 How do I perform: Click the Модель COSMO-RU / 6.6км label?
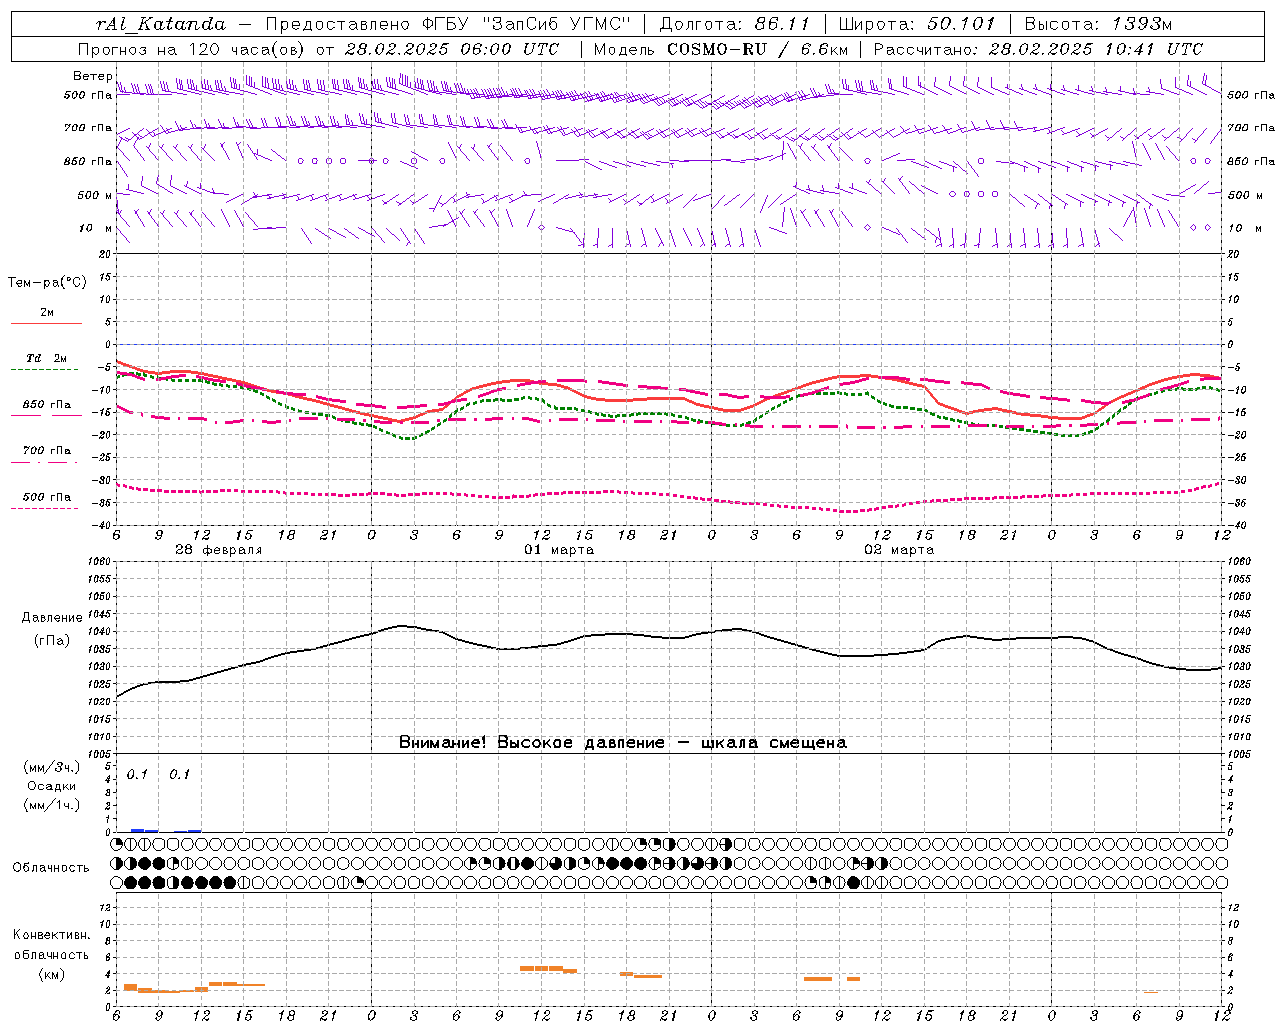click(721, 49)
